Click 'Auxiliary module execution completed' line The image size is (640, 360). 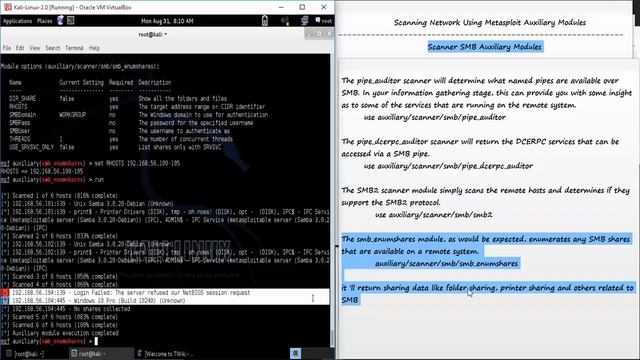59,333
